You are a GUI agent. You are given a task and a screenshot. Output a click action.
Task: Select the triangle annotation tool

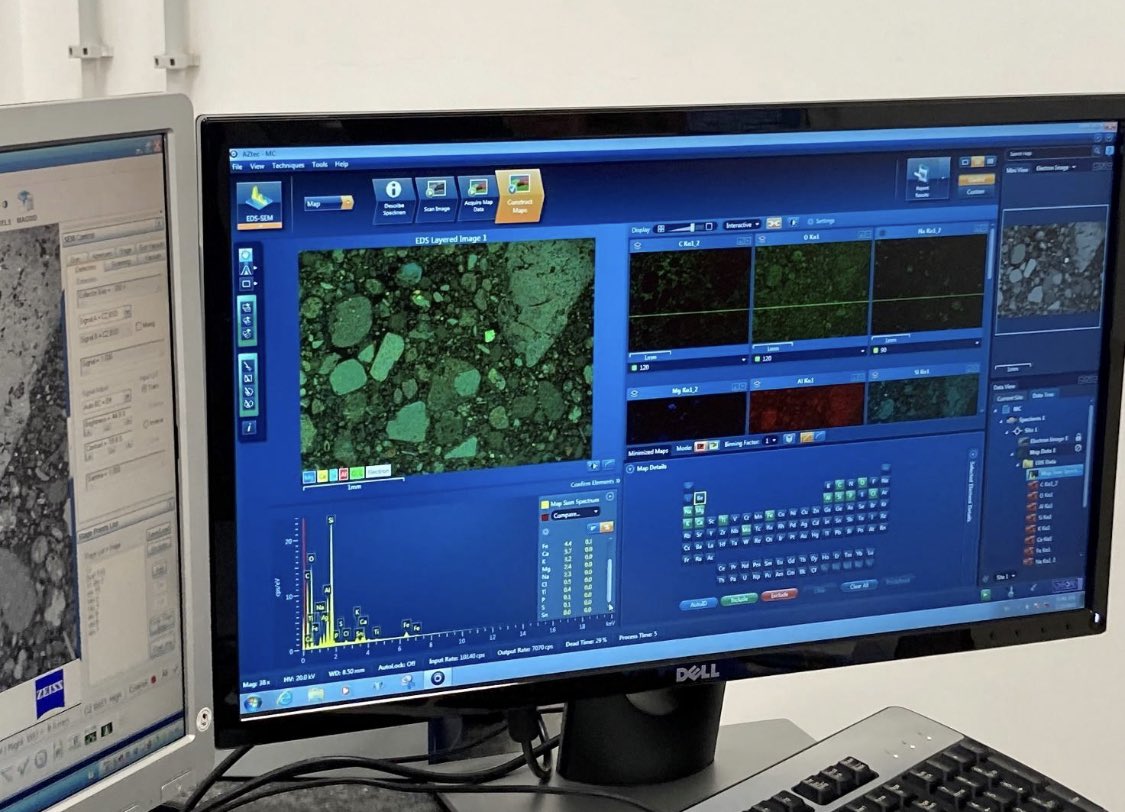pyautogui.click(x=245, y=270)
